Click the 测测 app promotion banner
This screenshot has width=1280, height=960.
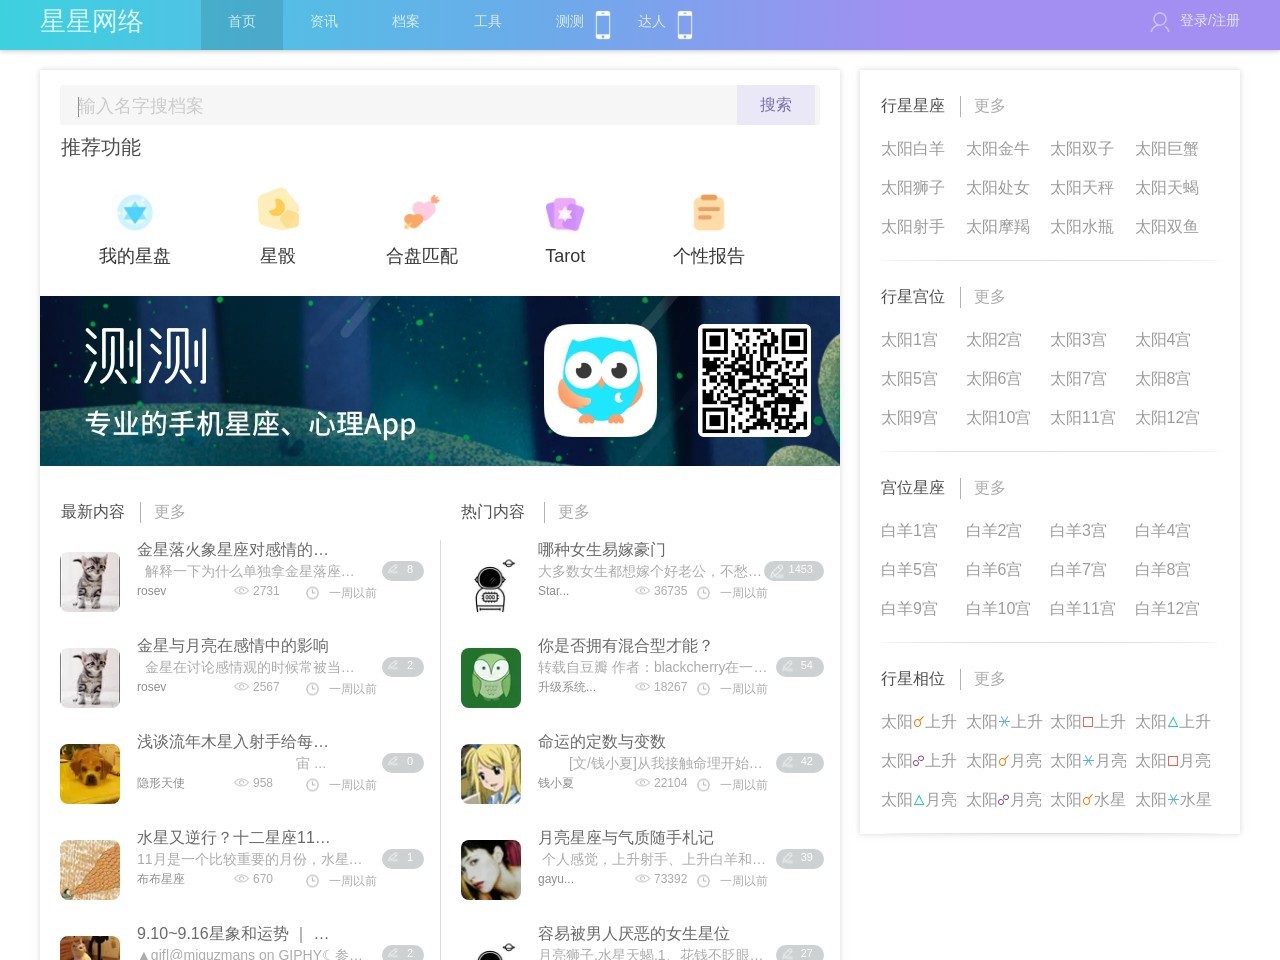pos(440,381)
